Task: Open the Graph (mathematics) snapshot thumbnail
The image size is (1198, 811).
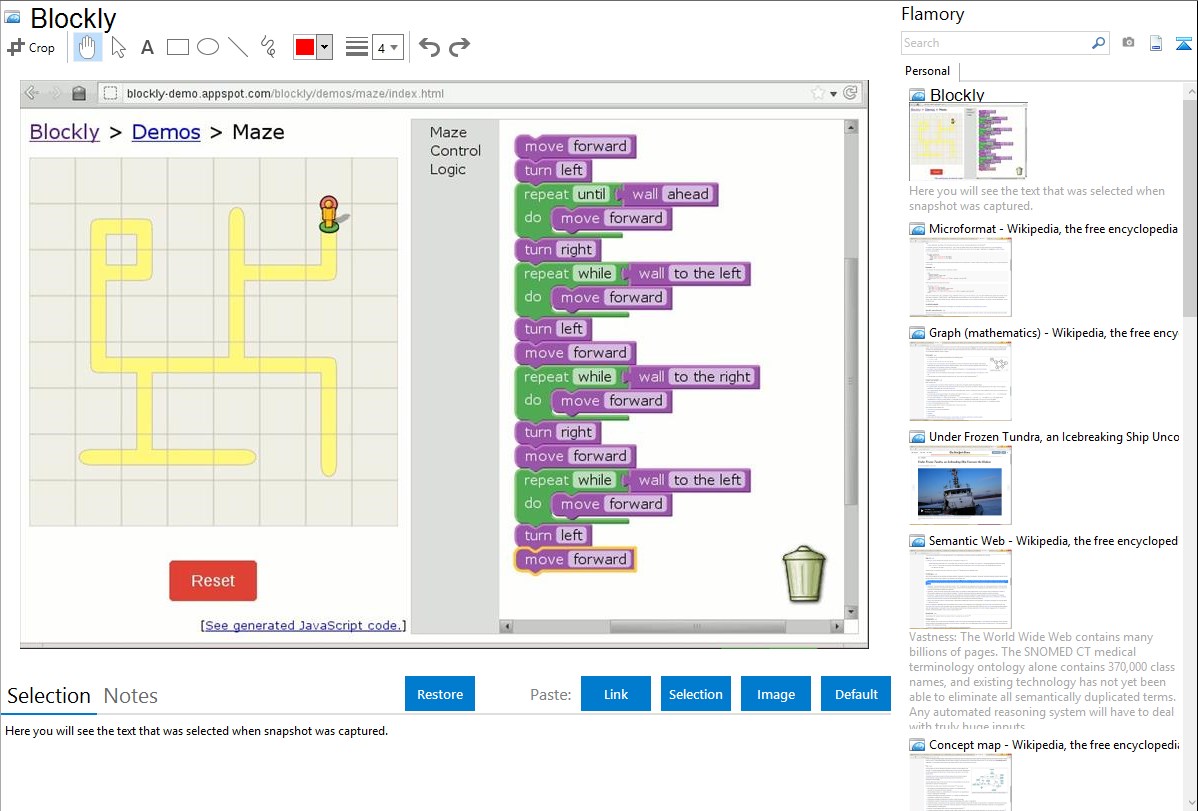Action: tap(960, 381)
